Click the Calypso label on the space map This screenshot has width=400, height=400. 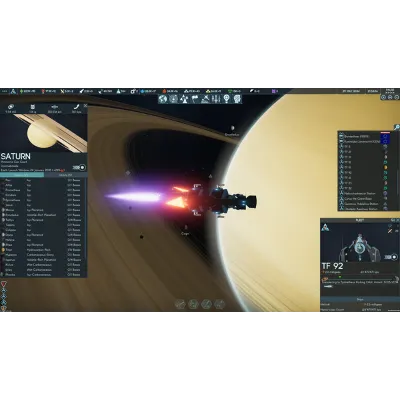click(x=185, y=234)
